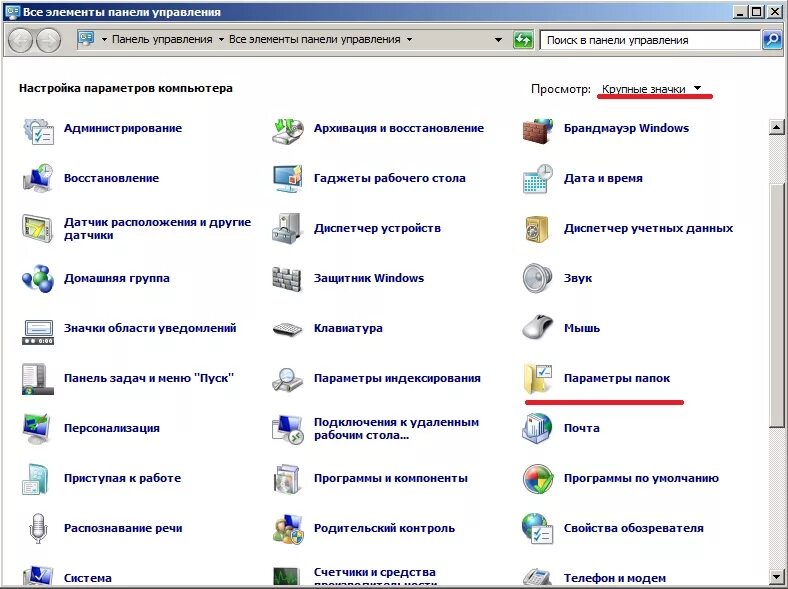This screenshot has width=788, height=589.
Task: Open Свойства обозревателя text link
Action: click(634, 528)
